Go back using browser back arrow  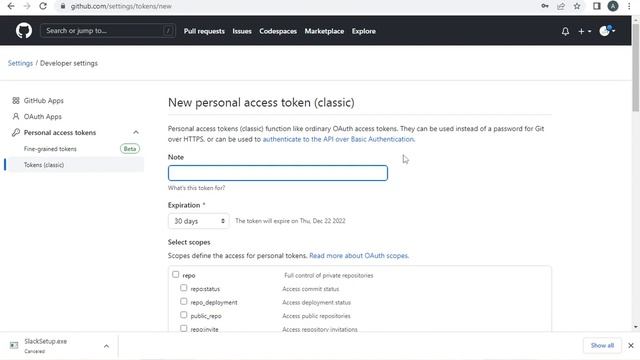click(11, 6)
